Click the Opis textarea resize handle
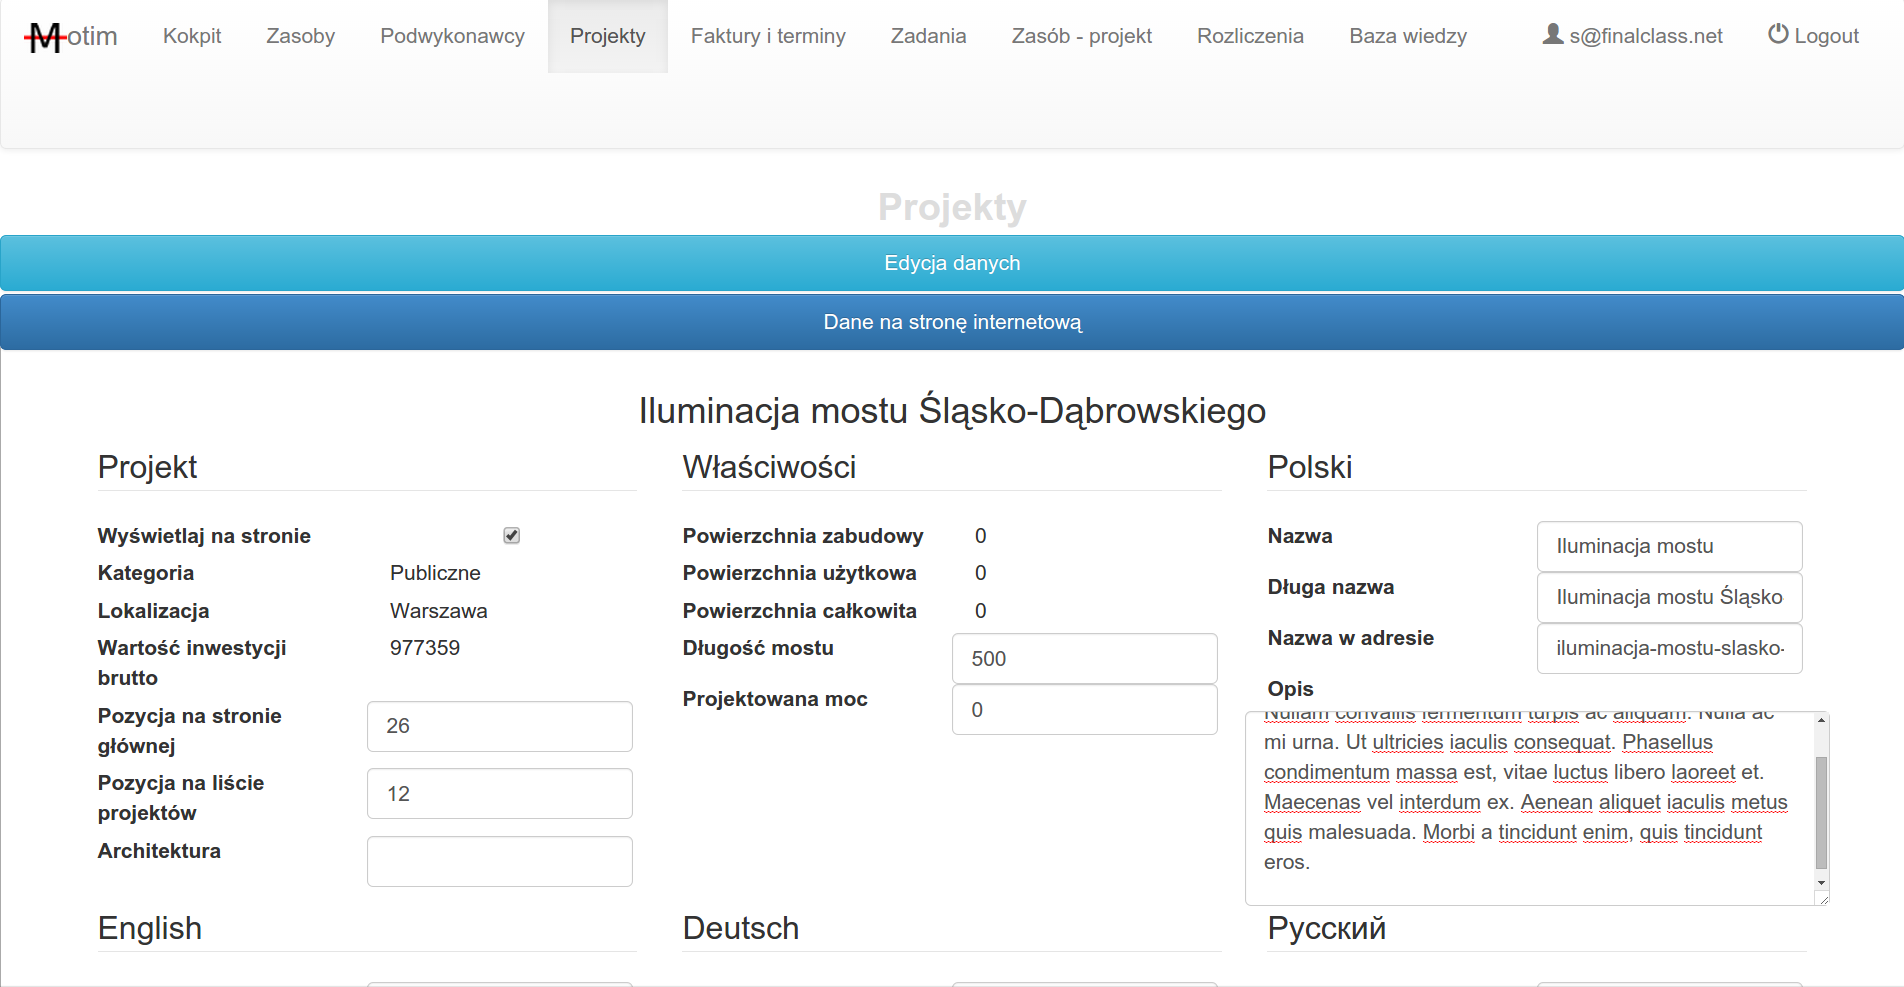The height and width of the screenshot is (987, 1904). point(1824,900)
